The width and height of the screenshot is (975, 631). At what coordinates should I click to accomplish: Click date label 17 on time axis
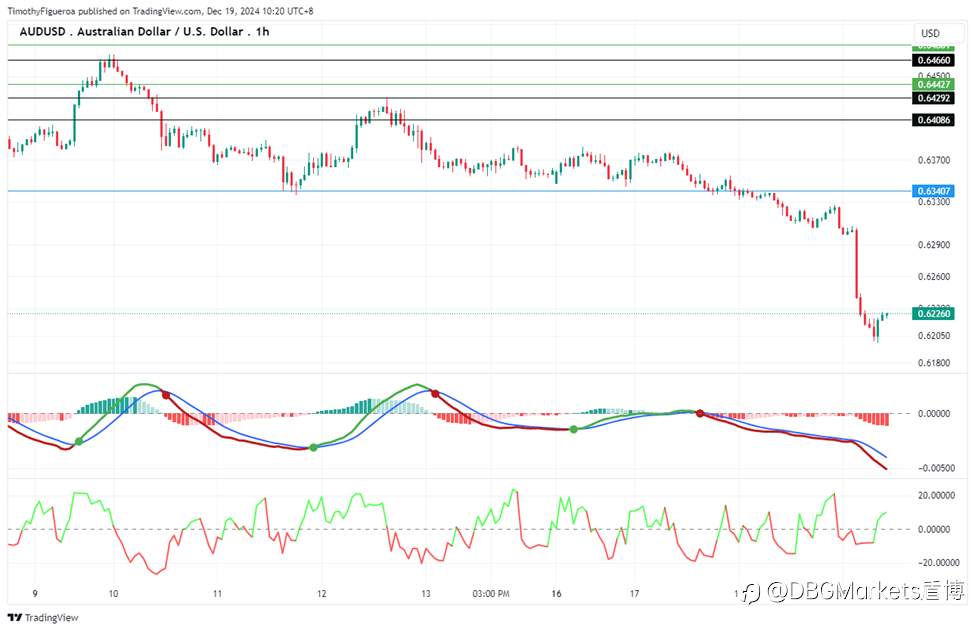pos(634,594)
